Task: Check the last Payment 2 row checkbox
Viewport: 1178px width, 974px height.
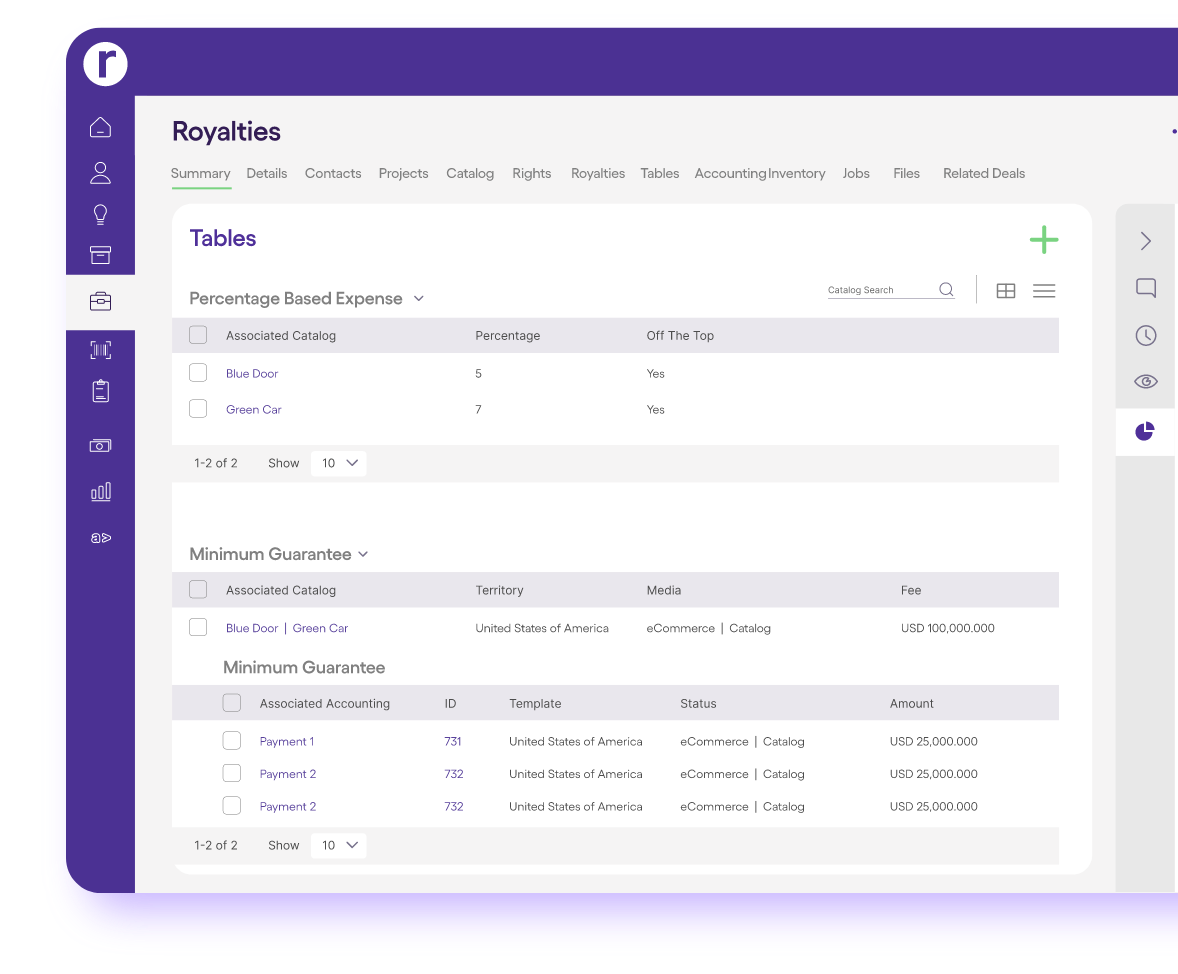Action: click(231, 806)
